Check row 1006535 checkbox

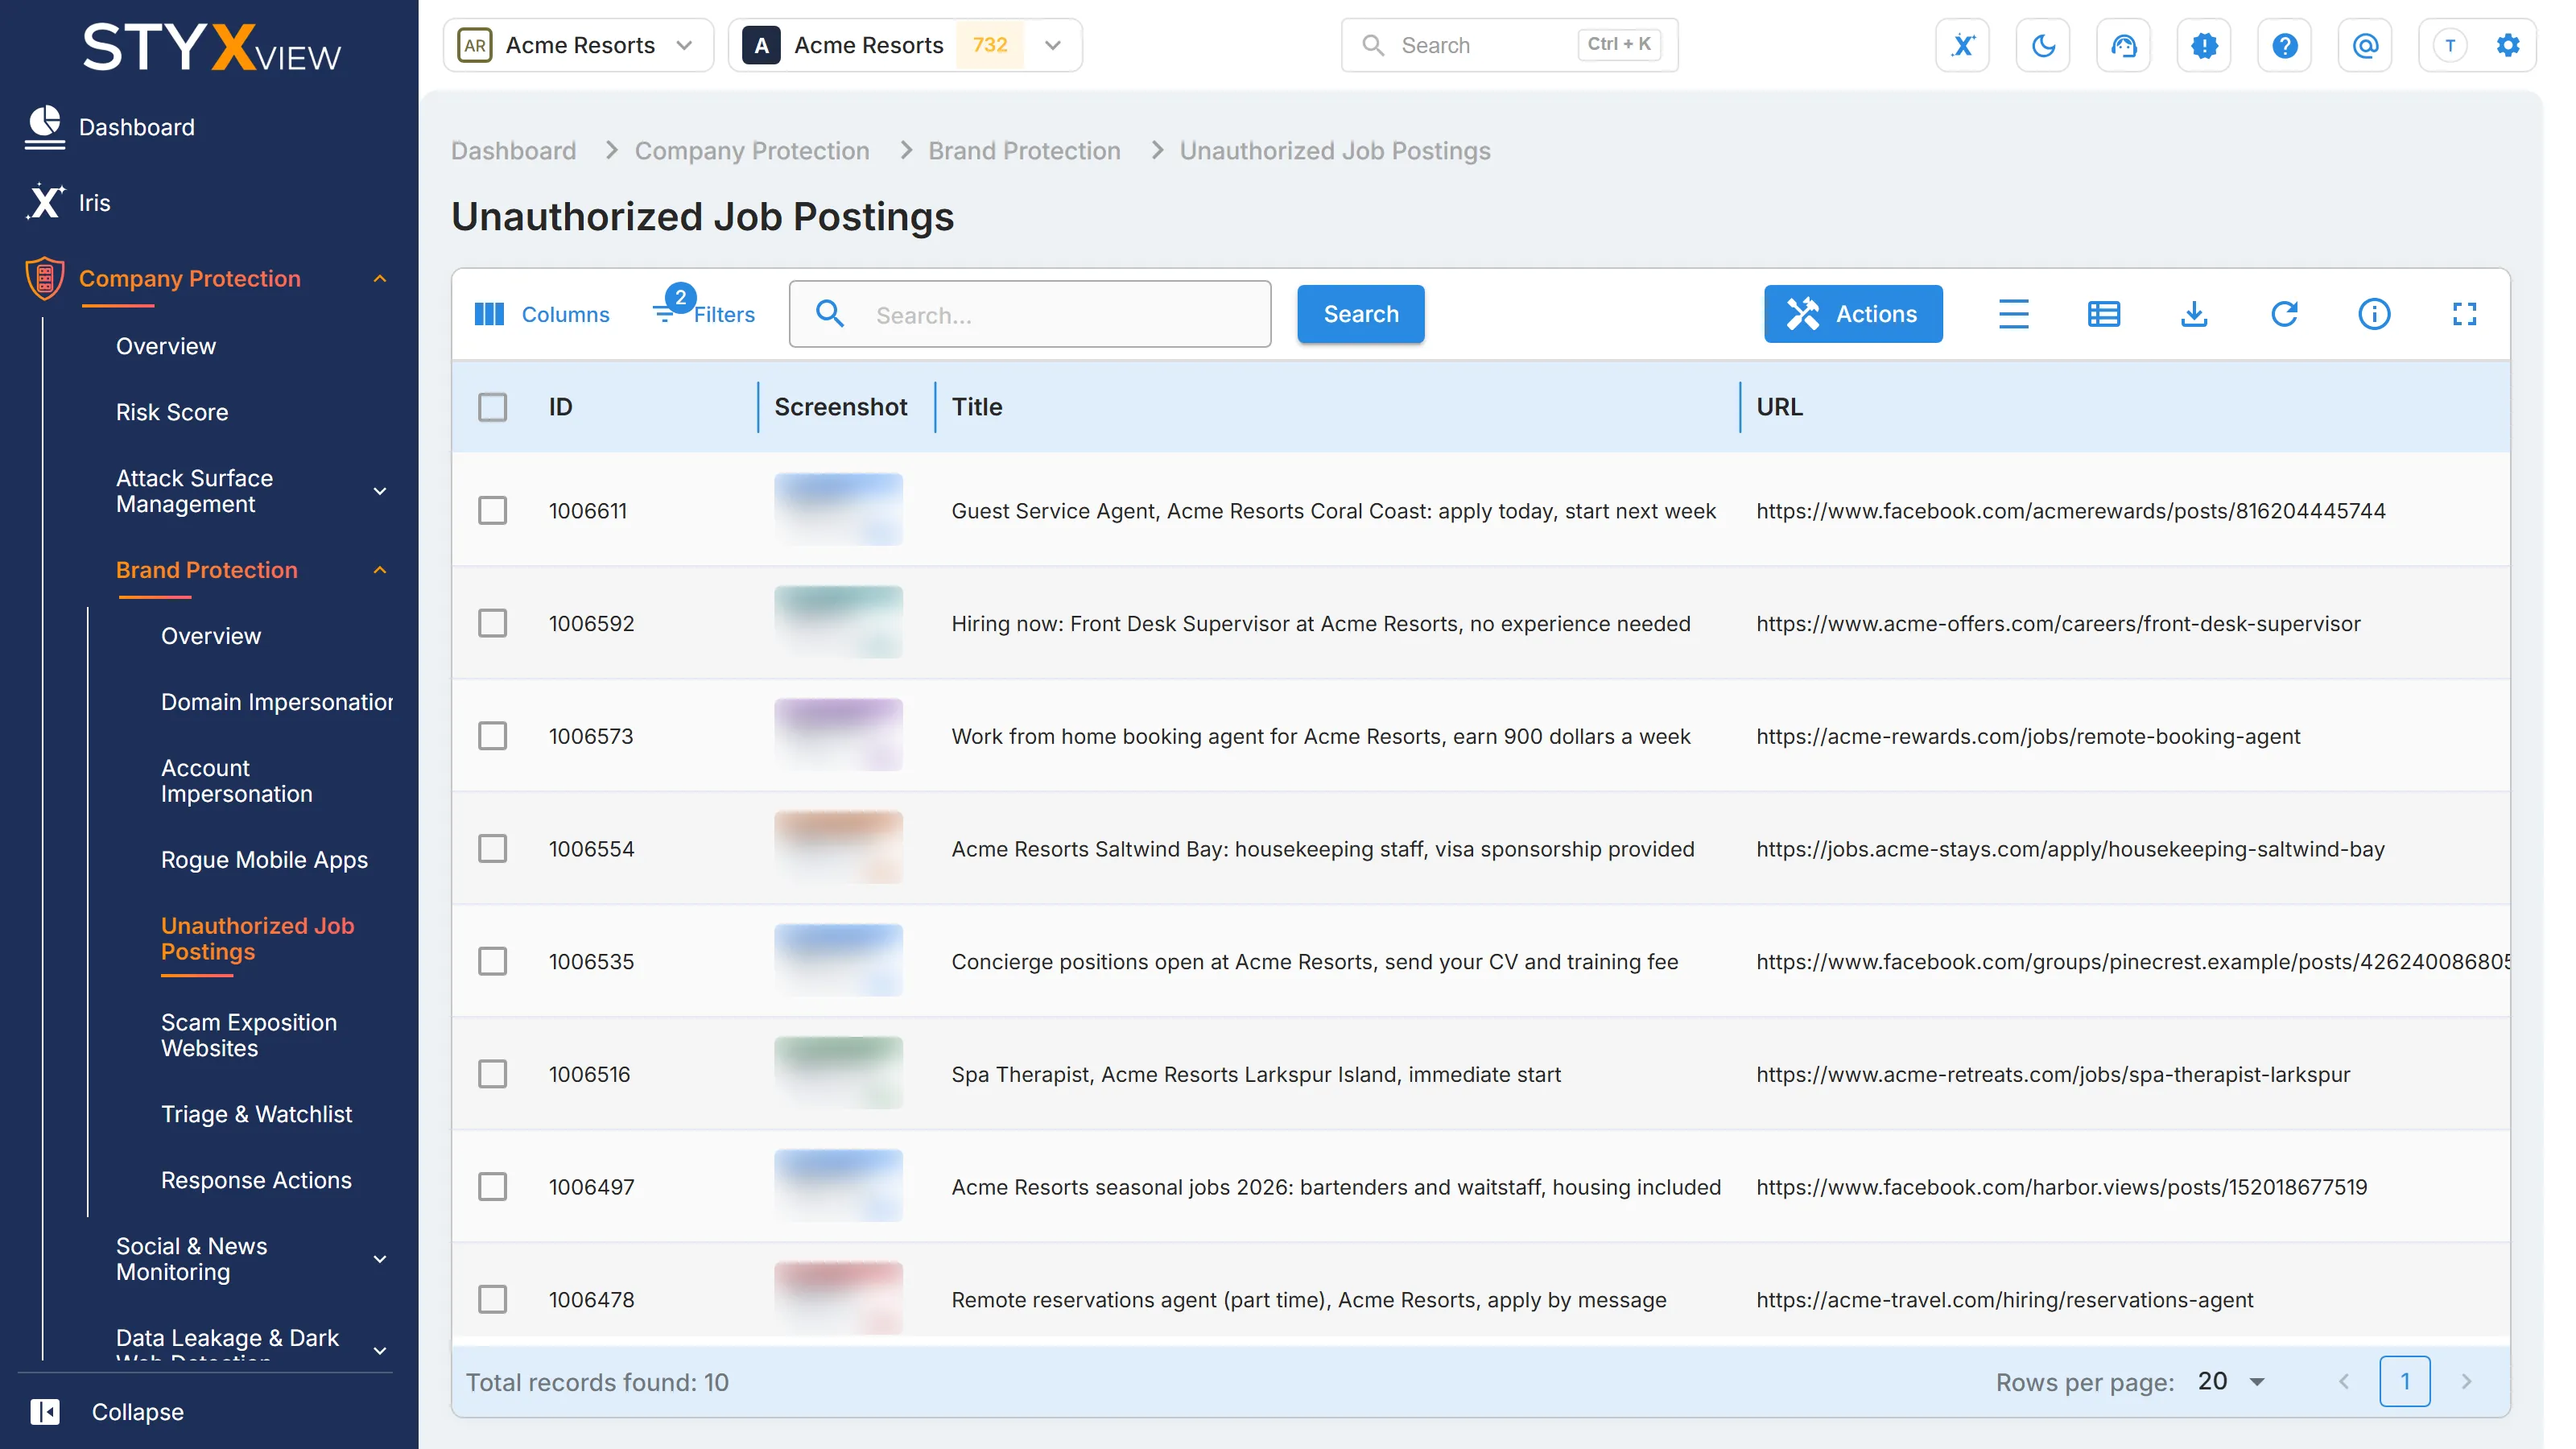tap(493, 961)
